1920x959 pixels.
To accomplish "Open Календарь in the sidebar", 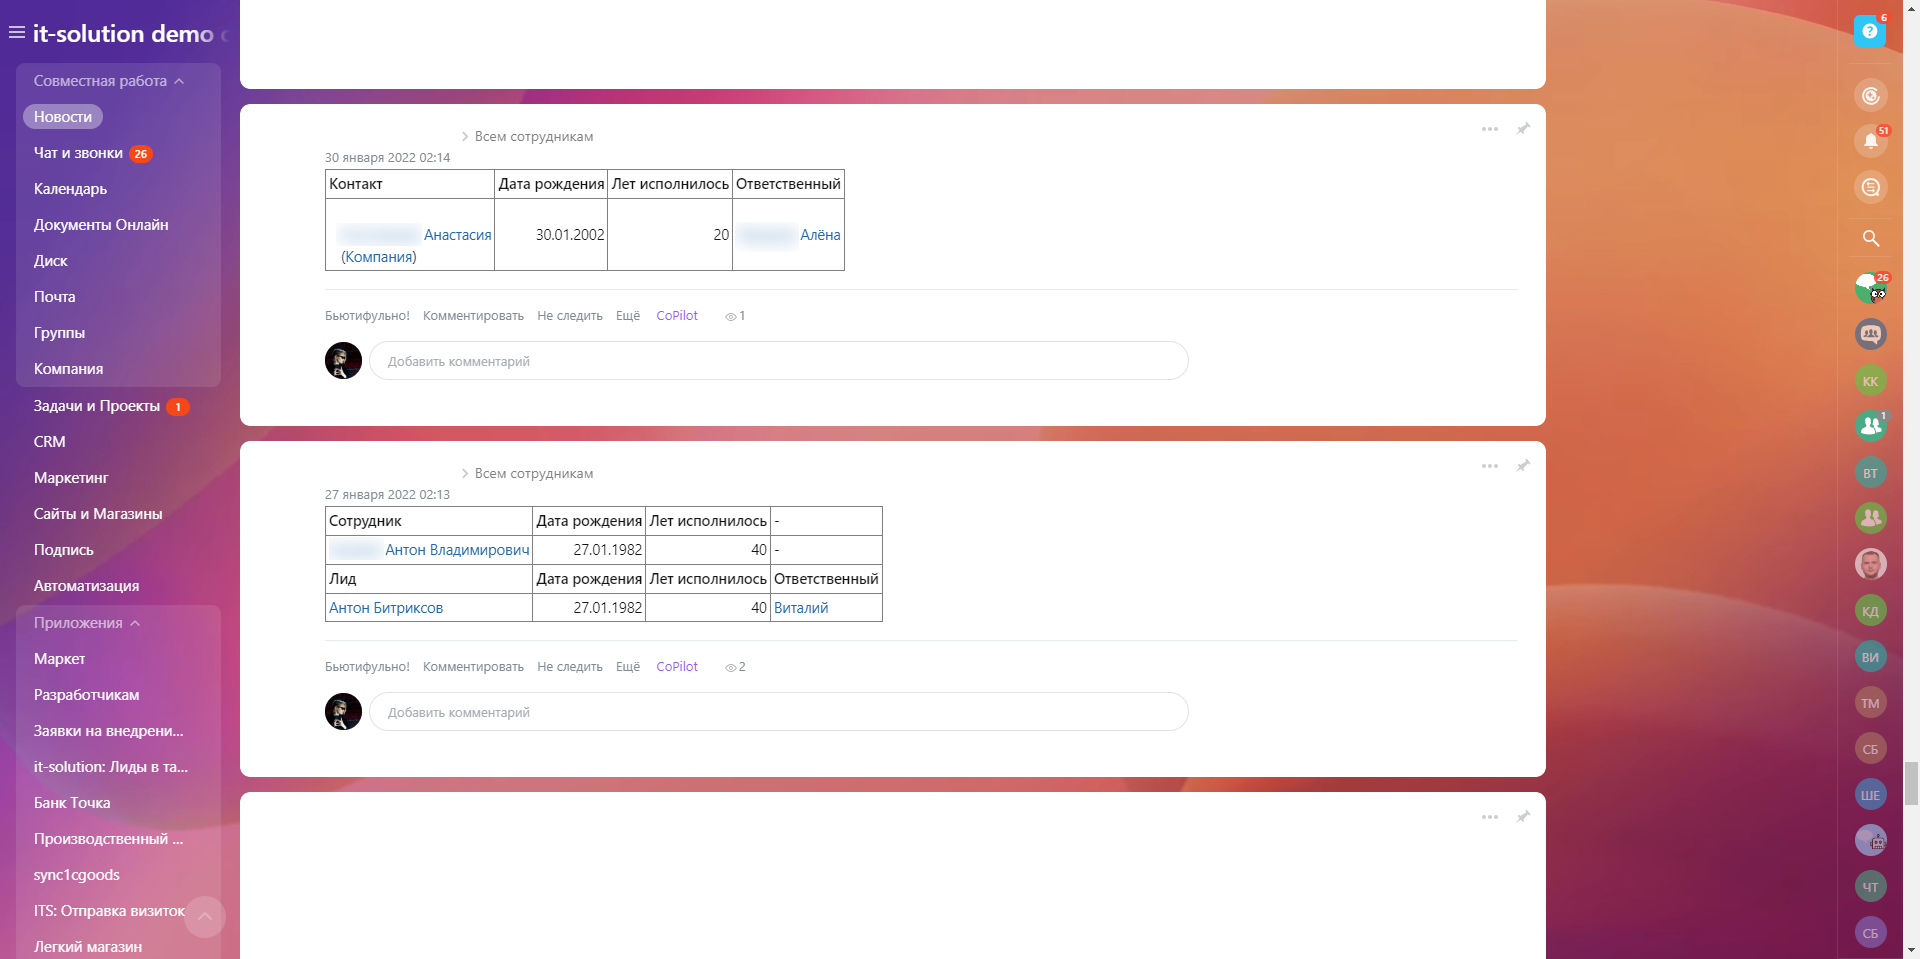I will point(70,189).
